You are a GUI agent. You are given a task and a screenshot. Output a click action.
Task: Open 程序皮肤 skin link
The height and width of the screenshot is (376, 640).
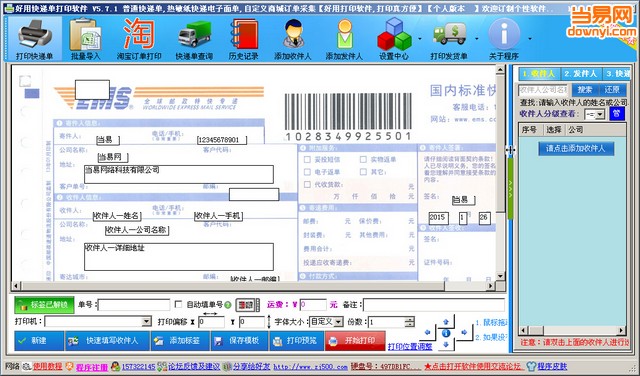[552, 366]
